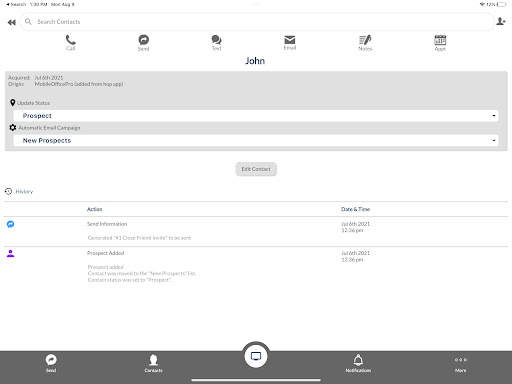Screen dimensions: 512x384
Task: Tap the double-arrow back icon
Action: tap(12, 22)
